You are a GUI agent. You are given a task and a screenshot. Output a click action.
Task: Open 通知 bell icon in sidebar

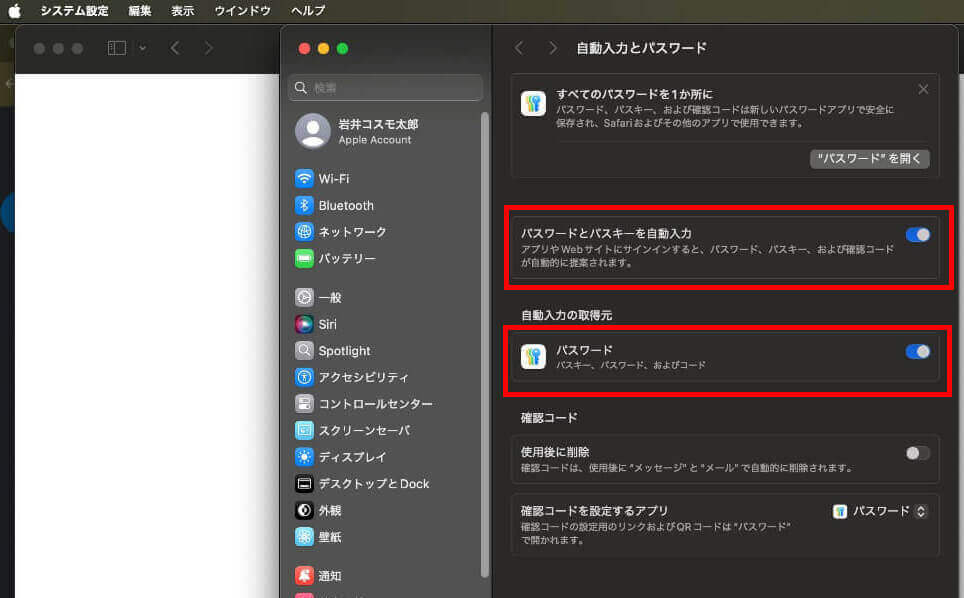point(304,575)
